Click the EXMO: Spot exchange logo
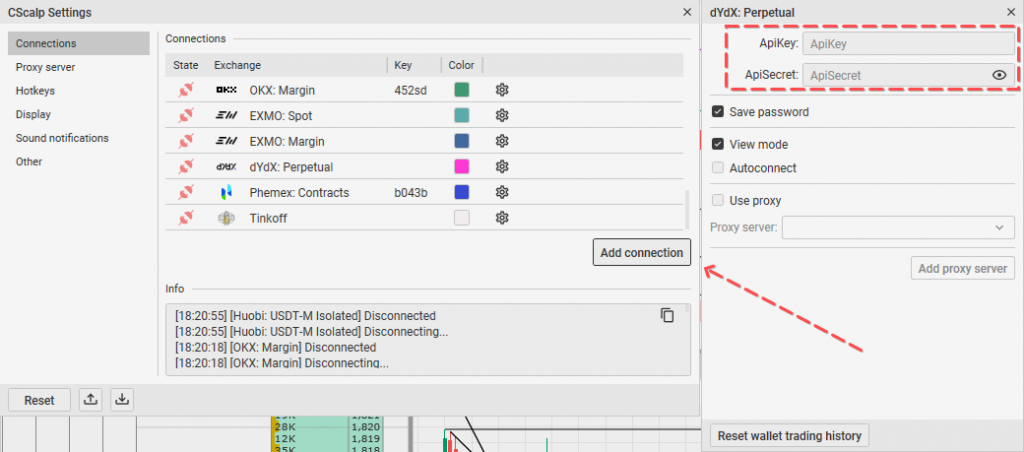This screenshot has height=452, width=1024. (x=226, y=116)
